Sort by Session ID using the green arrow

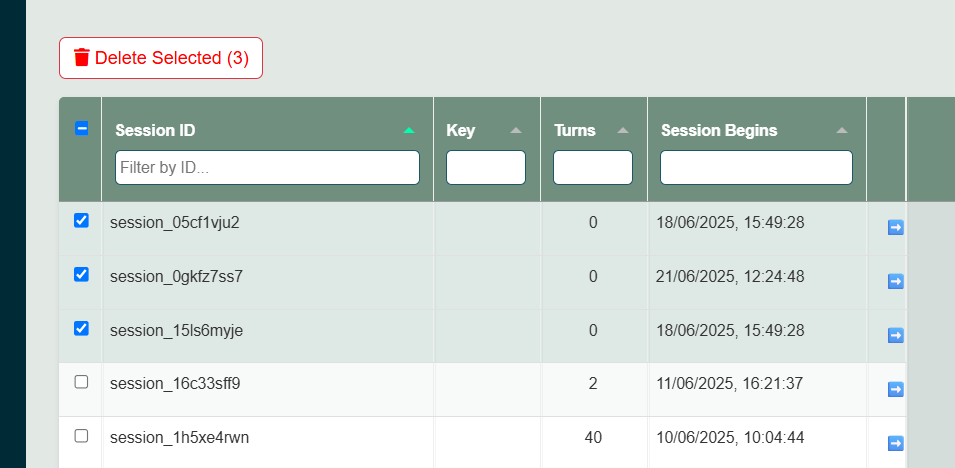[408, 130]
